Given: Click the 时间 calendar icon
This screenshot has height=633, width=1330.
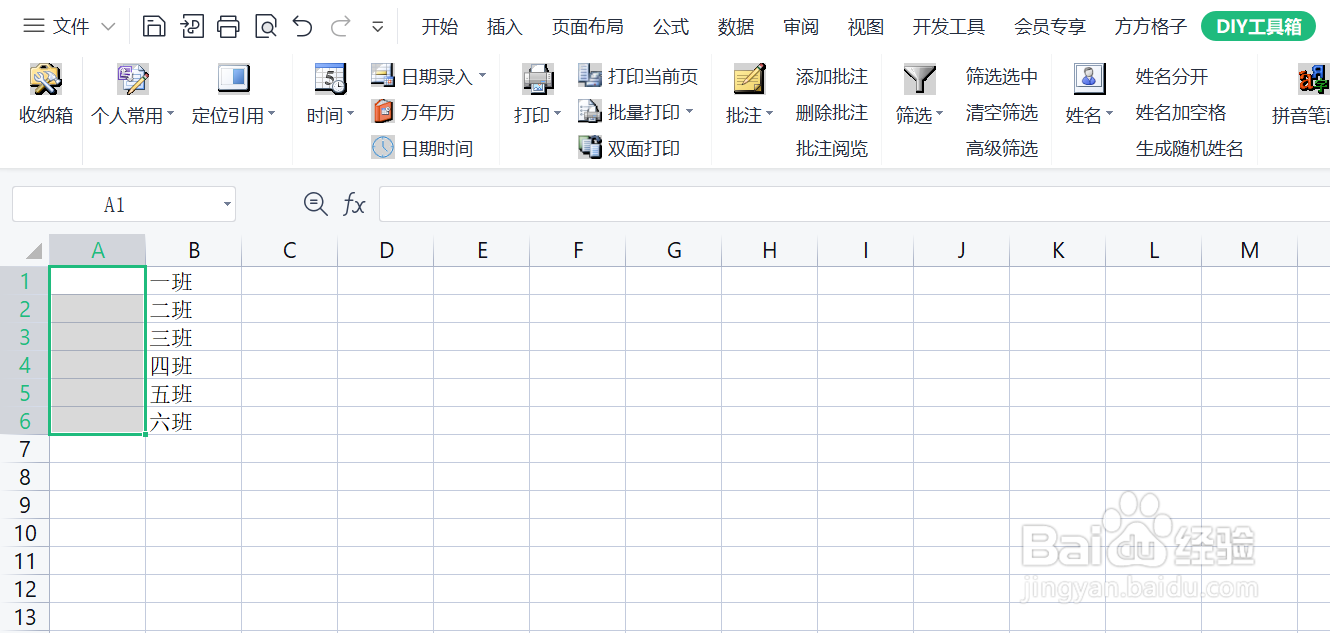Looking at the screenshot, I should 330,79.
